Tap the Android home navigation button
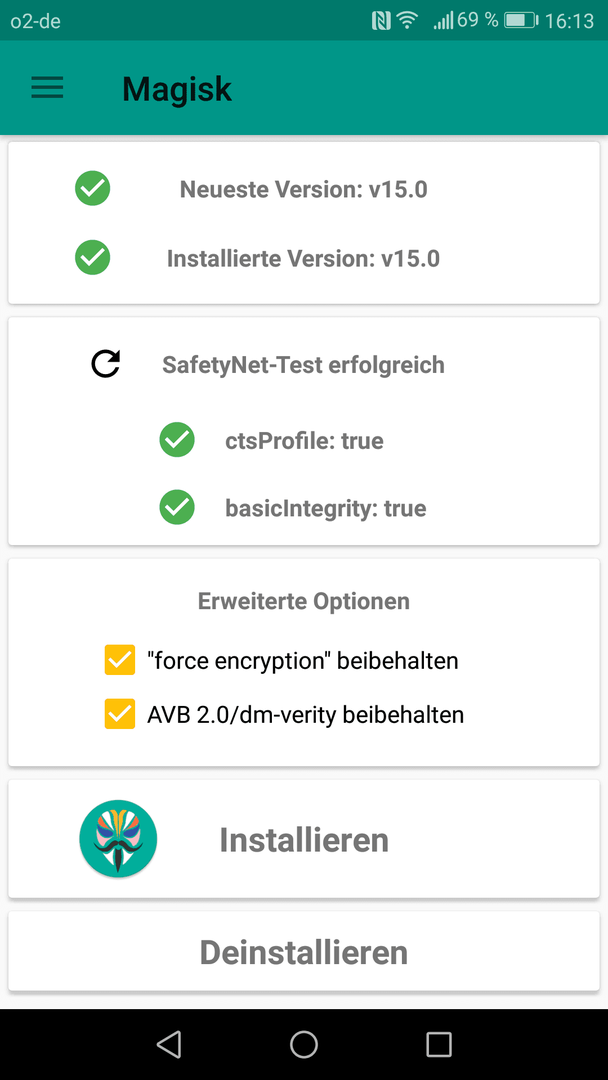The image size is (608, 1080). click(x=304, y=1044)
